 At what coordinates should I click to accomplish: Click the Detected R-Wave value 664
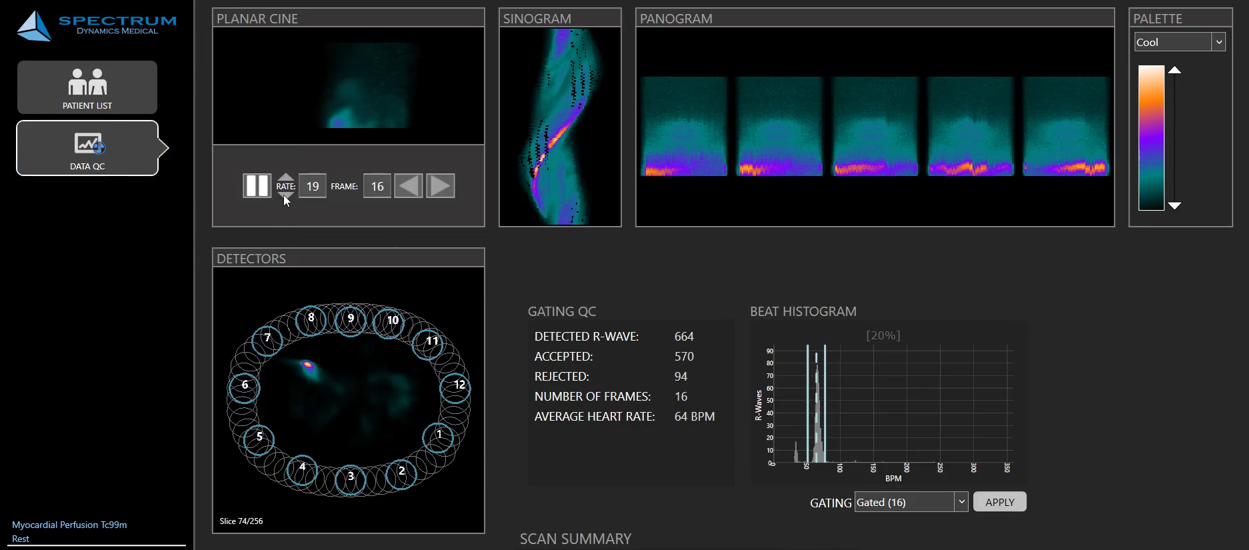point(684,337)
